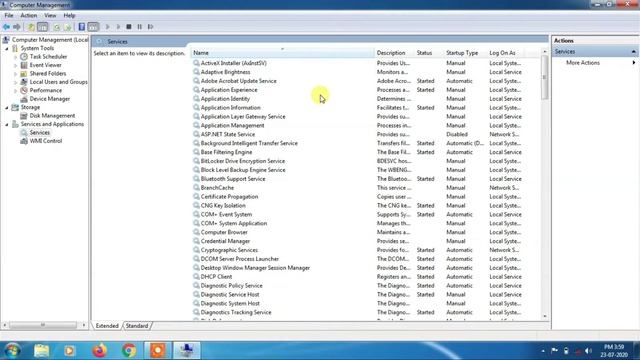
Task: Sort by the Status column header
Action: (429, 53)
